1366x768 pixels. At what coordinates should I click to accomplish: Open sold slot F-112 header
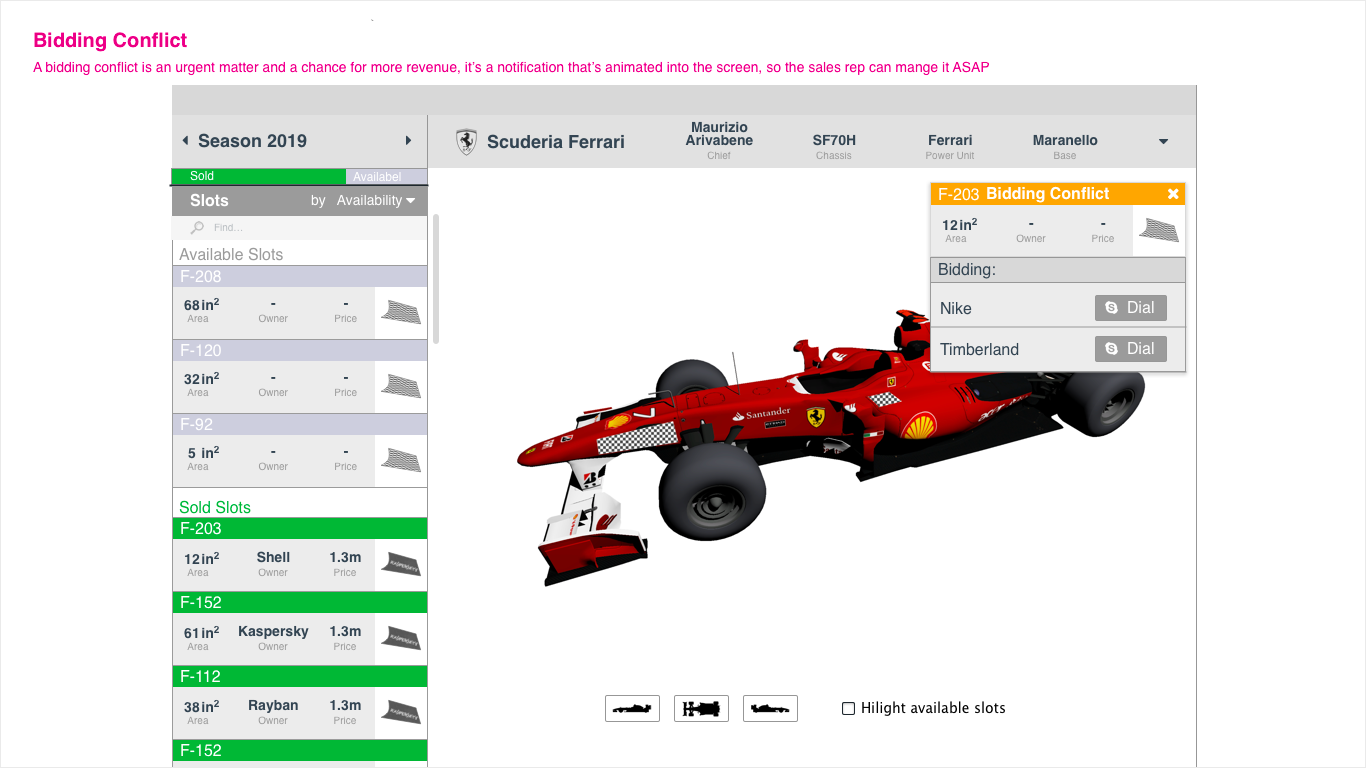coord(300,676)
